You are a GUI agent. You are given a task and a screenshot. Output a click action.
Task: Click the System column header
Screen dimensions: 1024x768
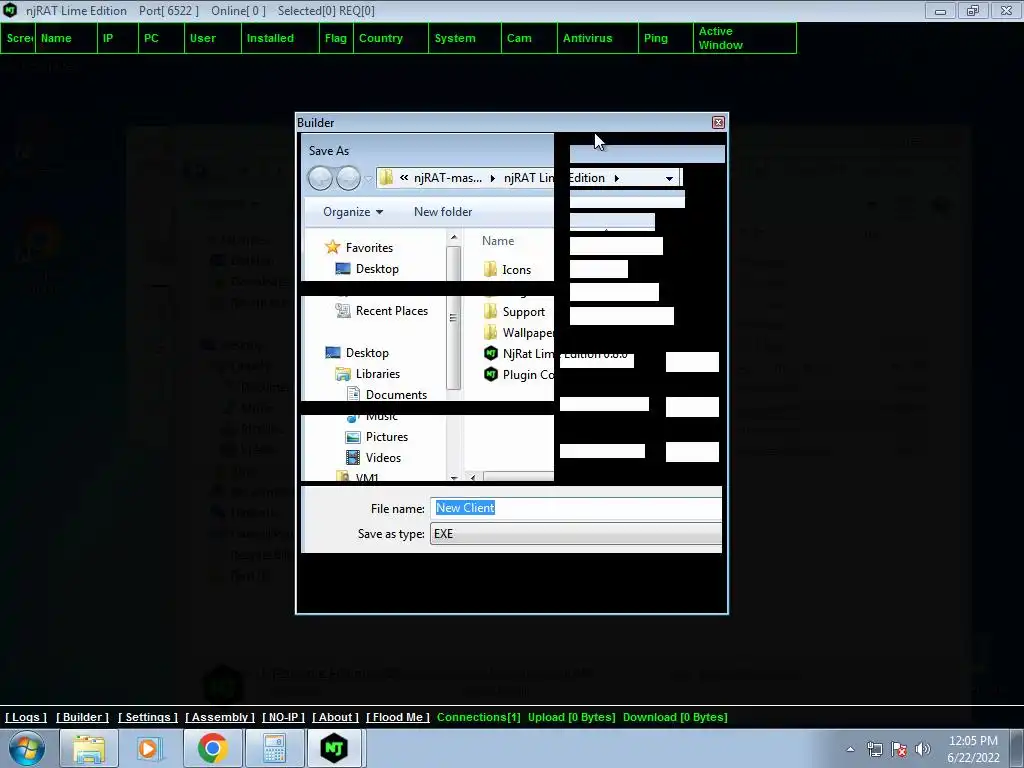click(465, 38)
